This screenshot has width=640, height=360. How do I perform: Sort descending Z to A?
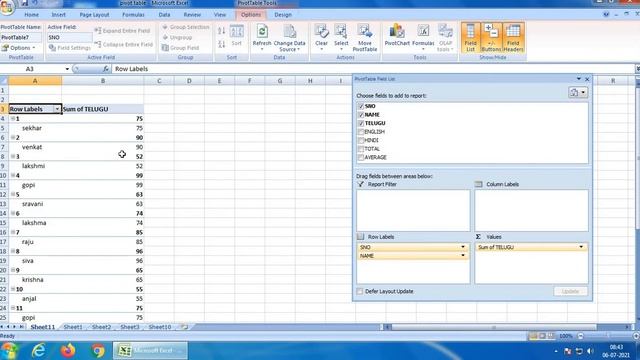pyautogui.click(x=222, y=44)
